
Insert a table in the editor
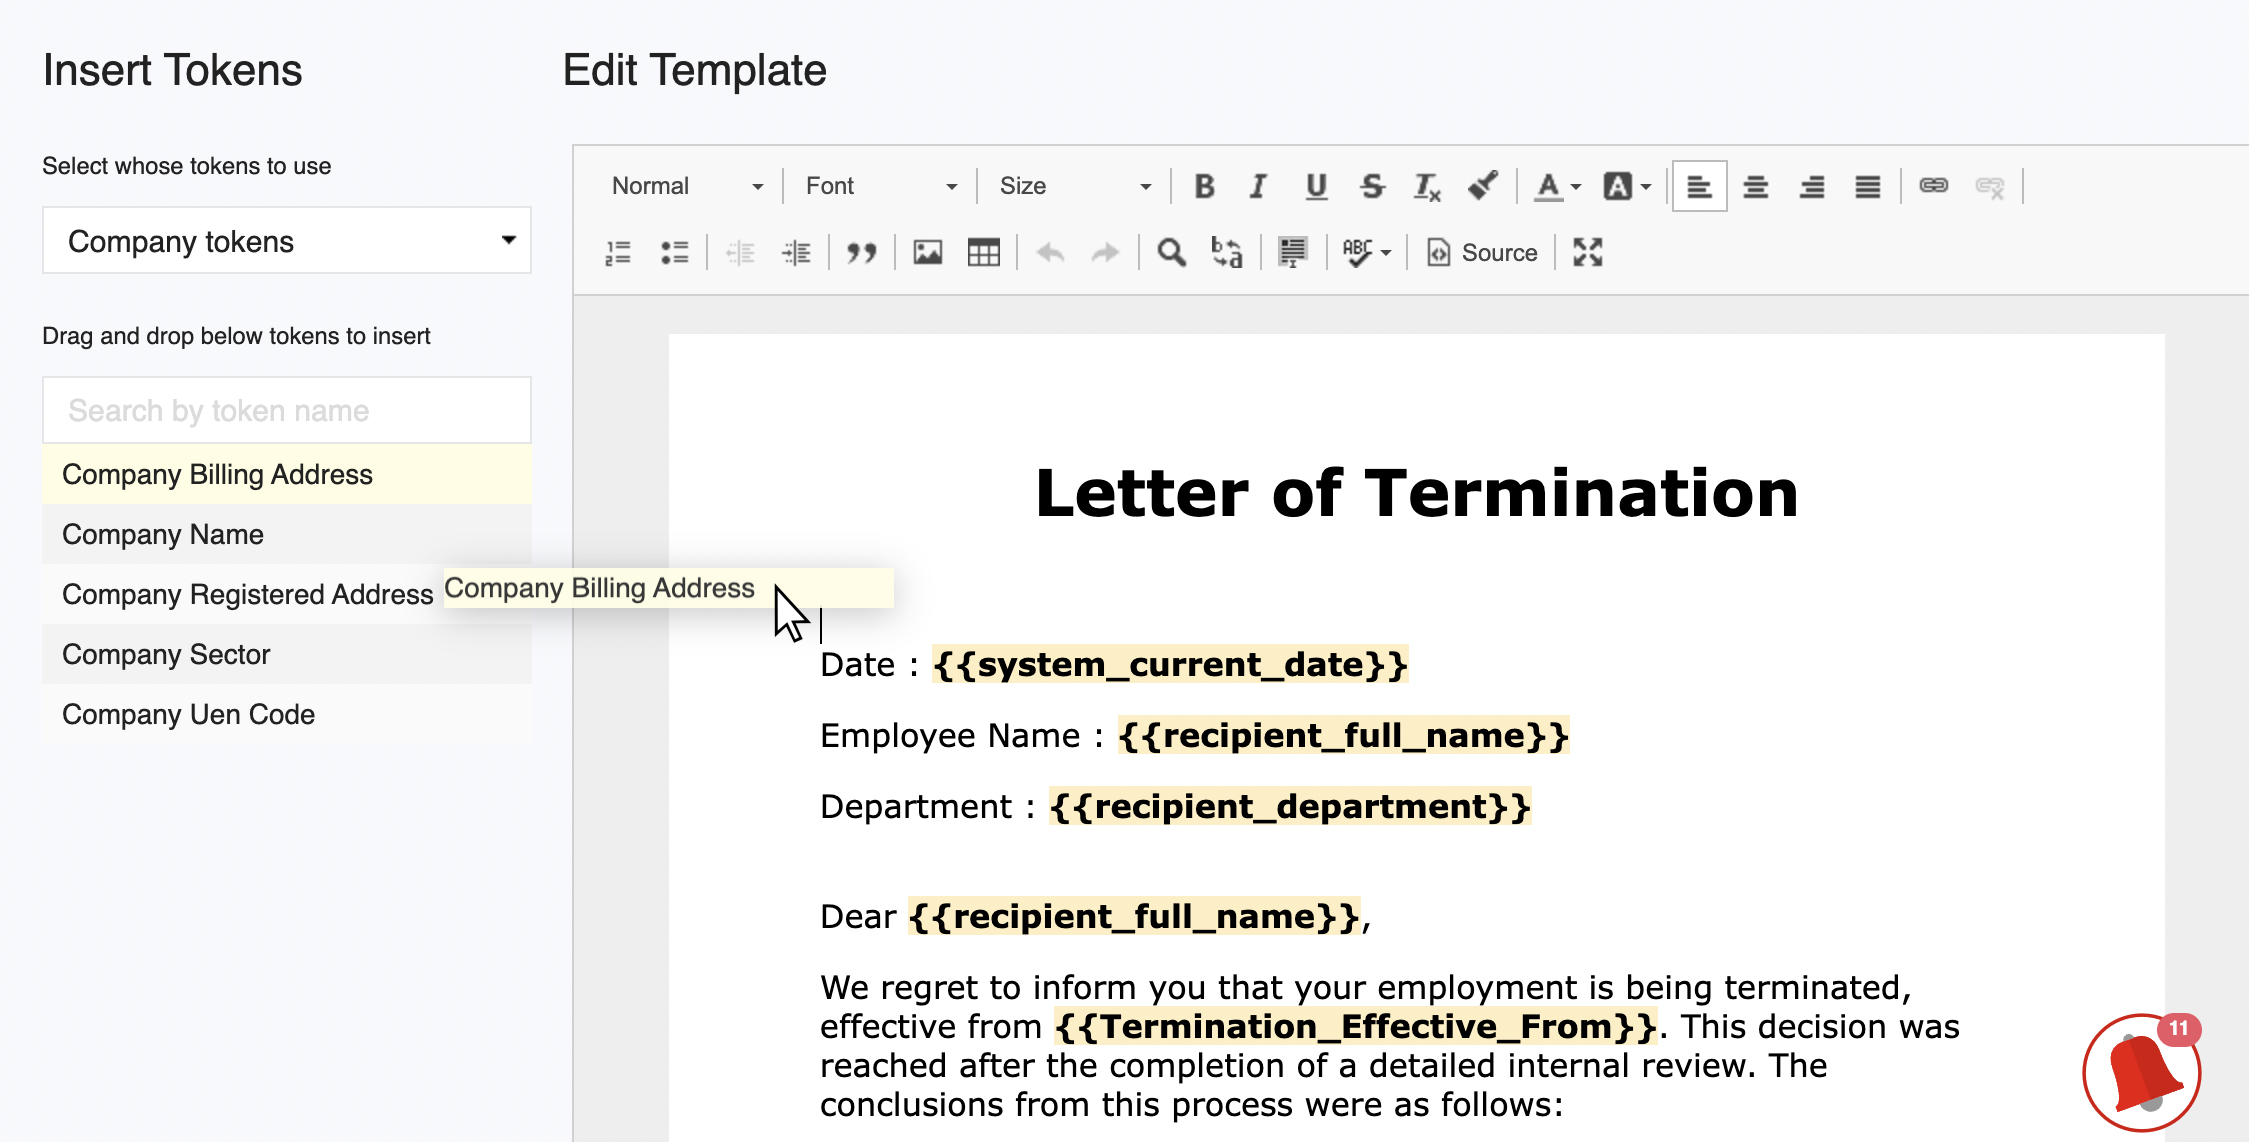pyautogui.click(x=983, y=253)
